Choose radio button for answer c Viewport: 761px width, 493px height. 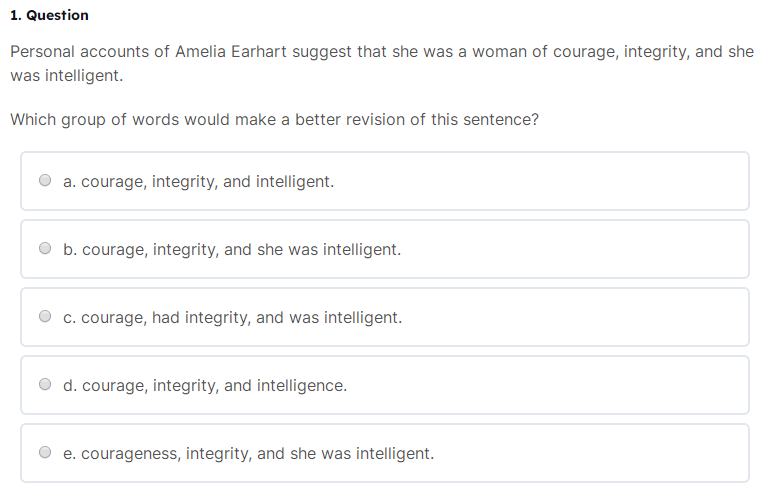[45, 316]
